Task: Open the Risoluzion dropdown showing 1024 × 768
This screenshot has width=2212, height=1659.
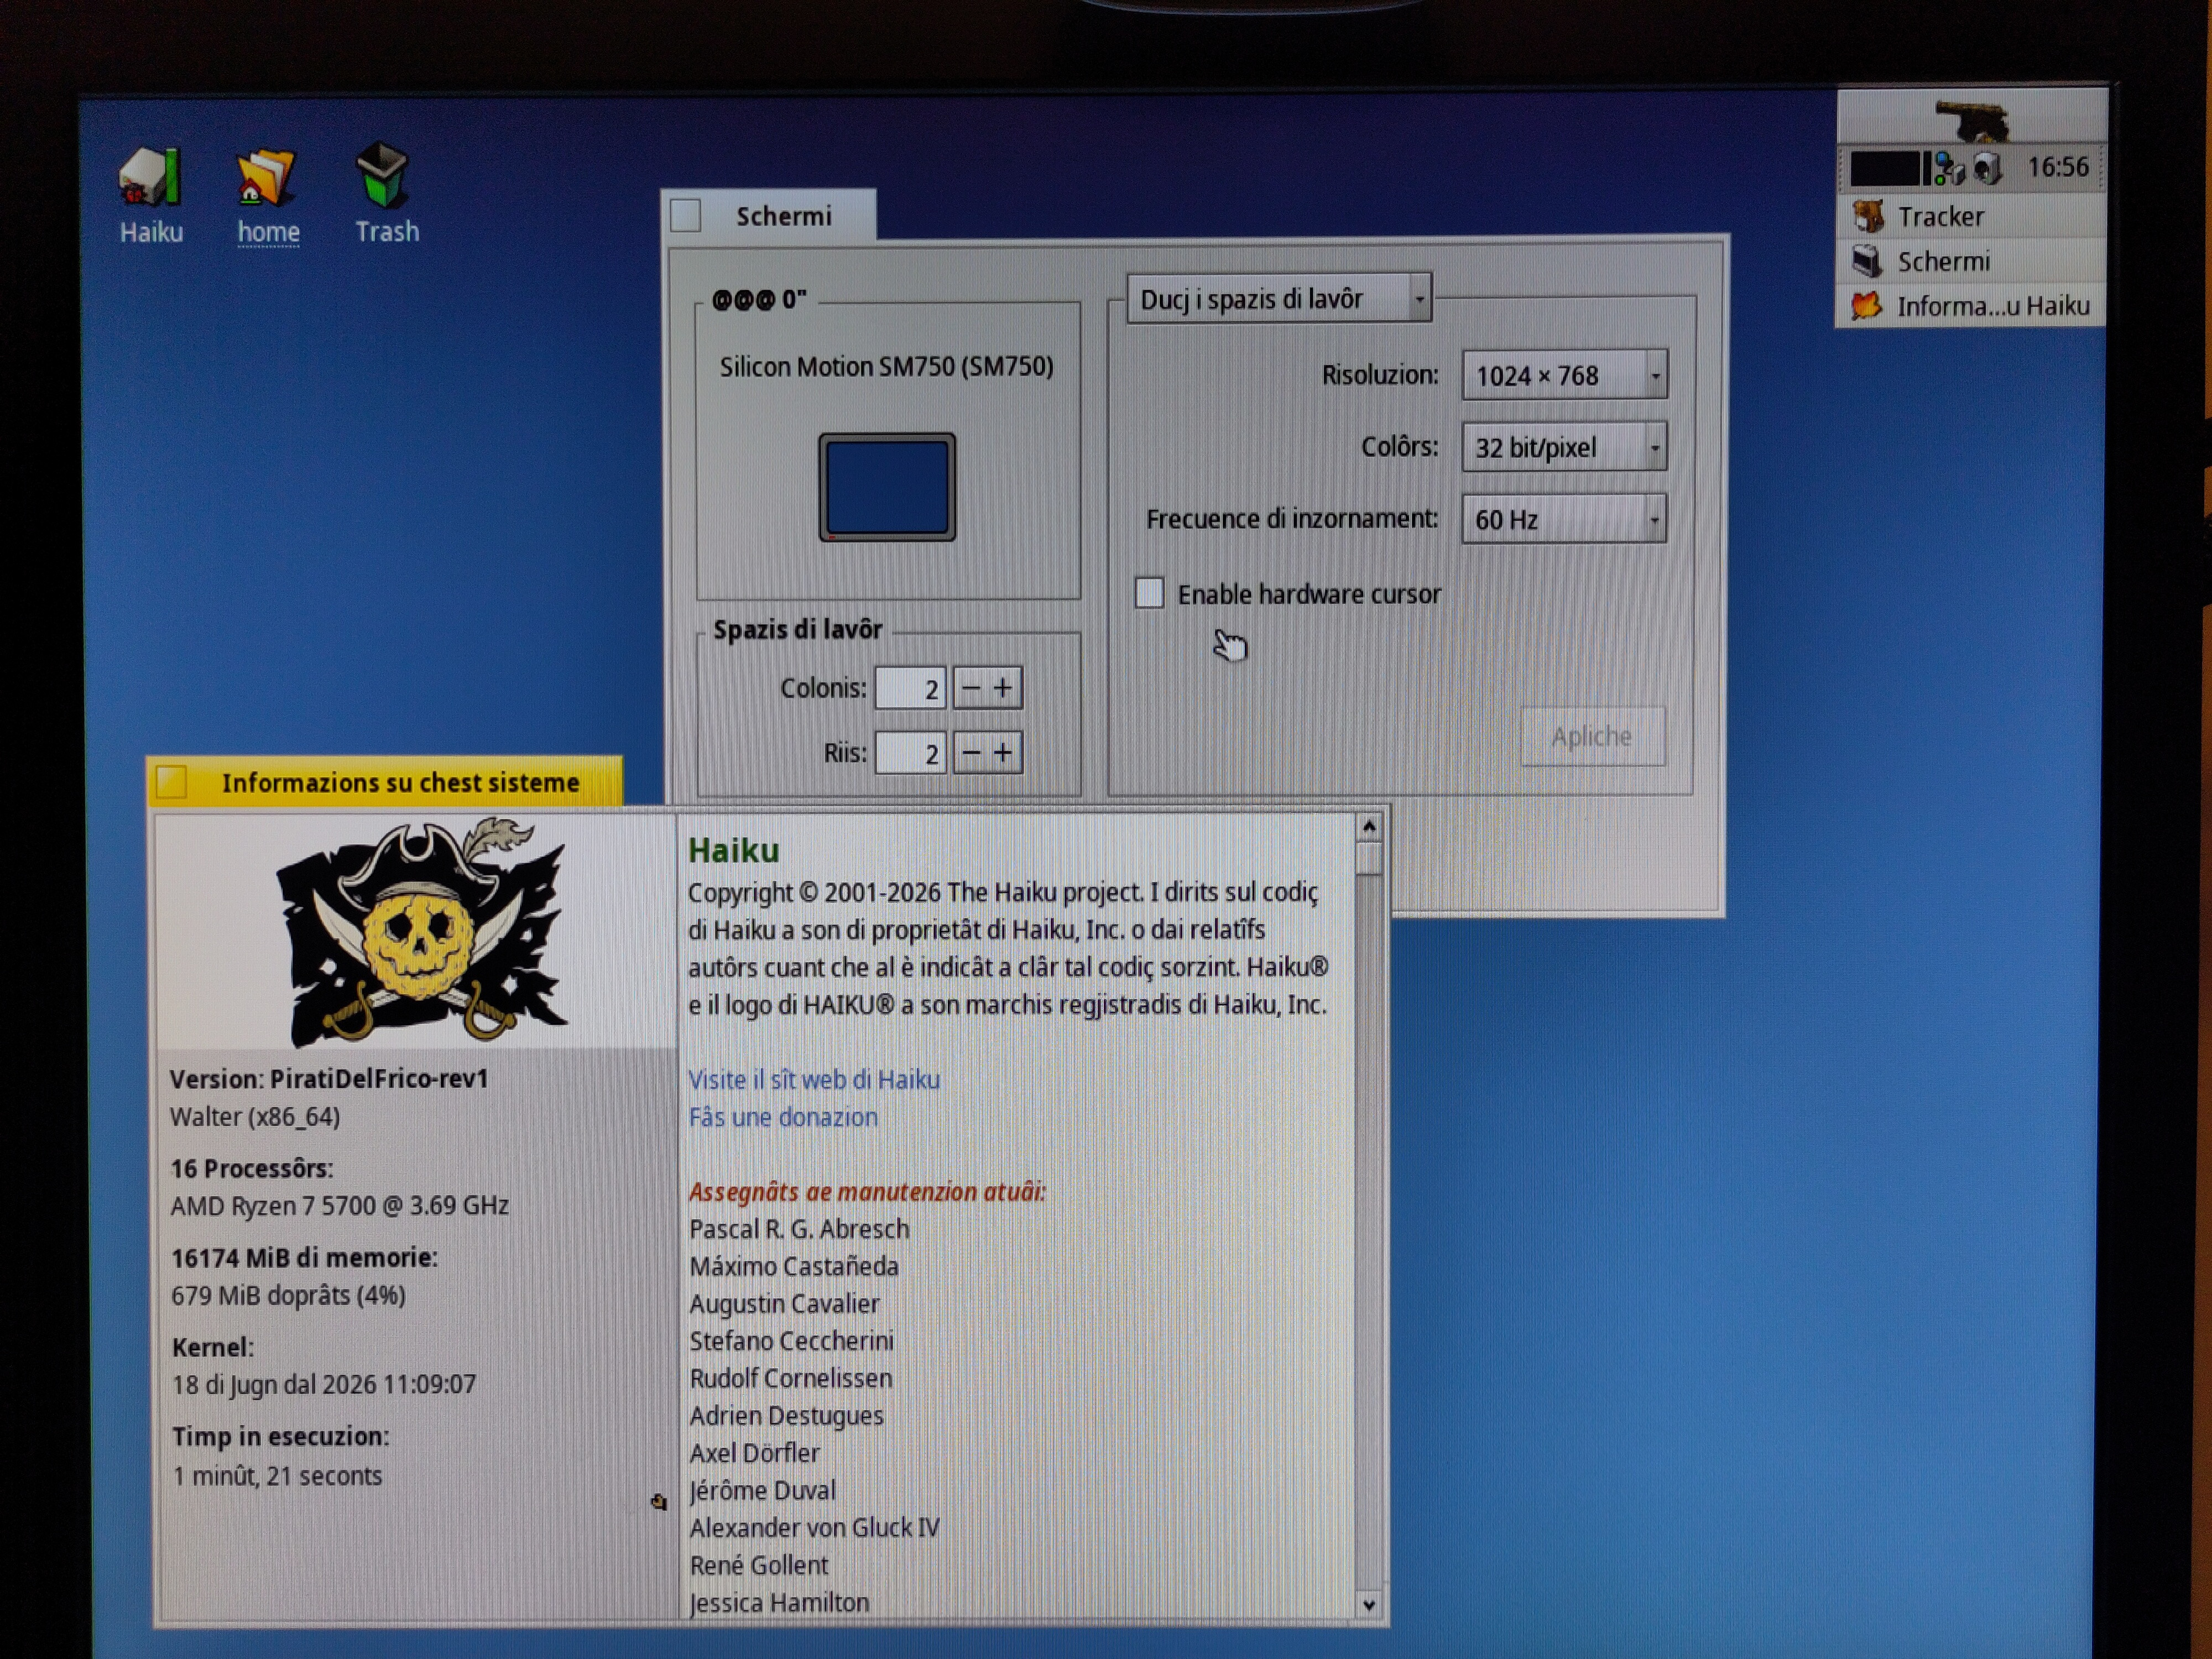Action: 1564,375
